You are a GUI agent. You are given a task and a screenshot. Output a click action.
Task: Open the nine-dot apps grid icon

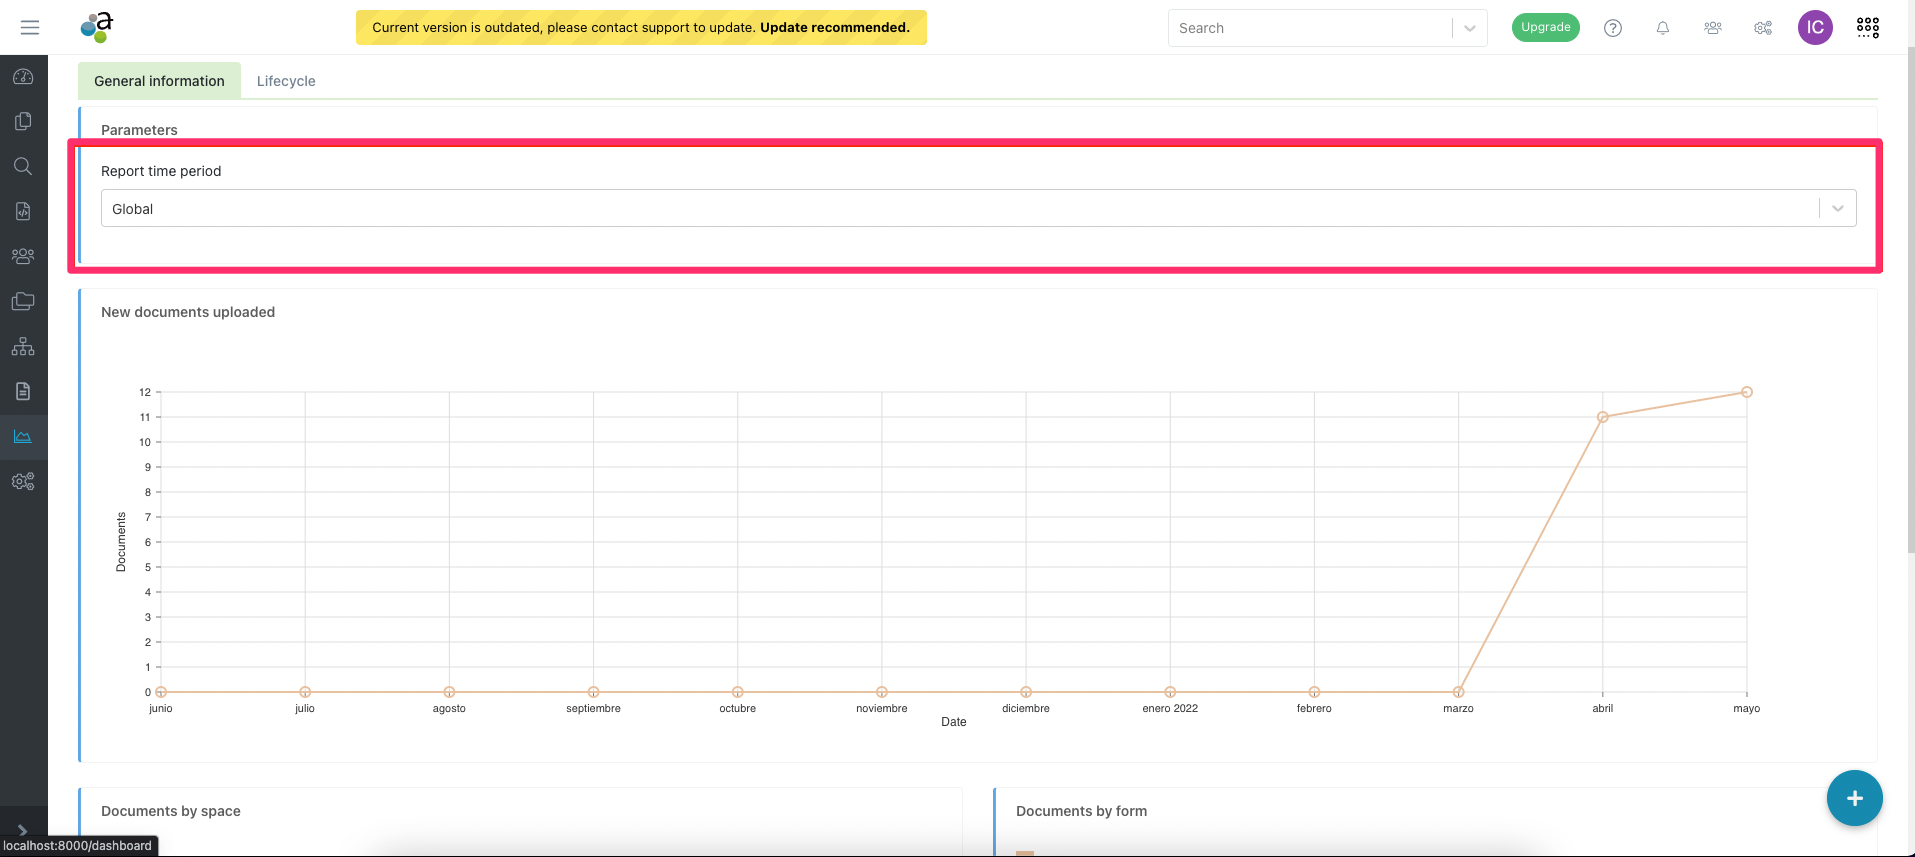pyautogui.click(x=1867, y=28)
